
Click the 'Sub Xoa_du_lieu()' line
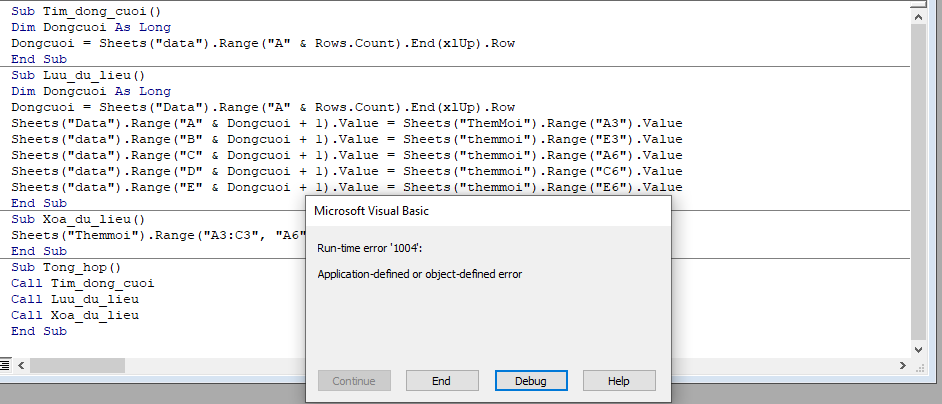(x=78, y=219)
